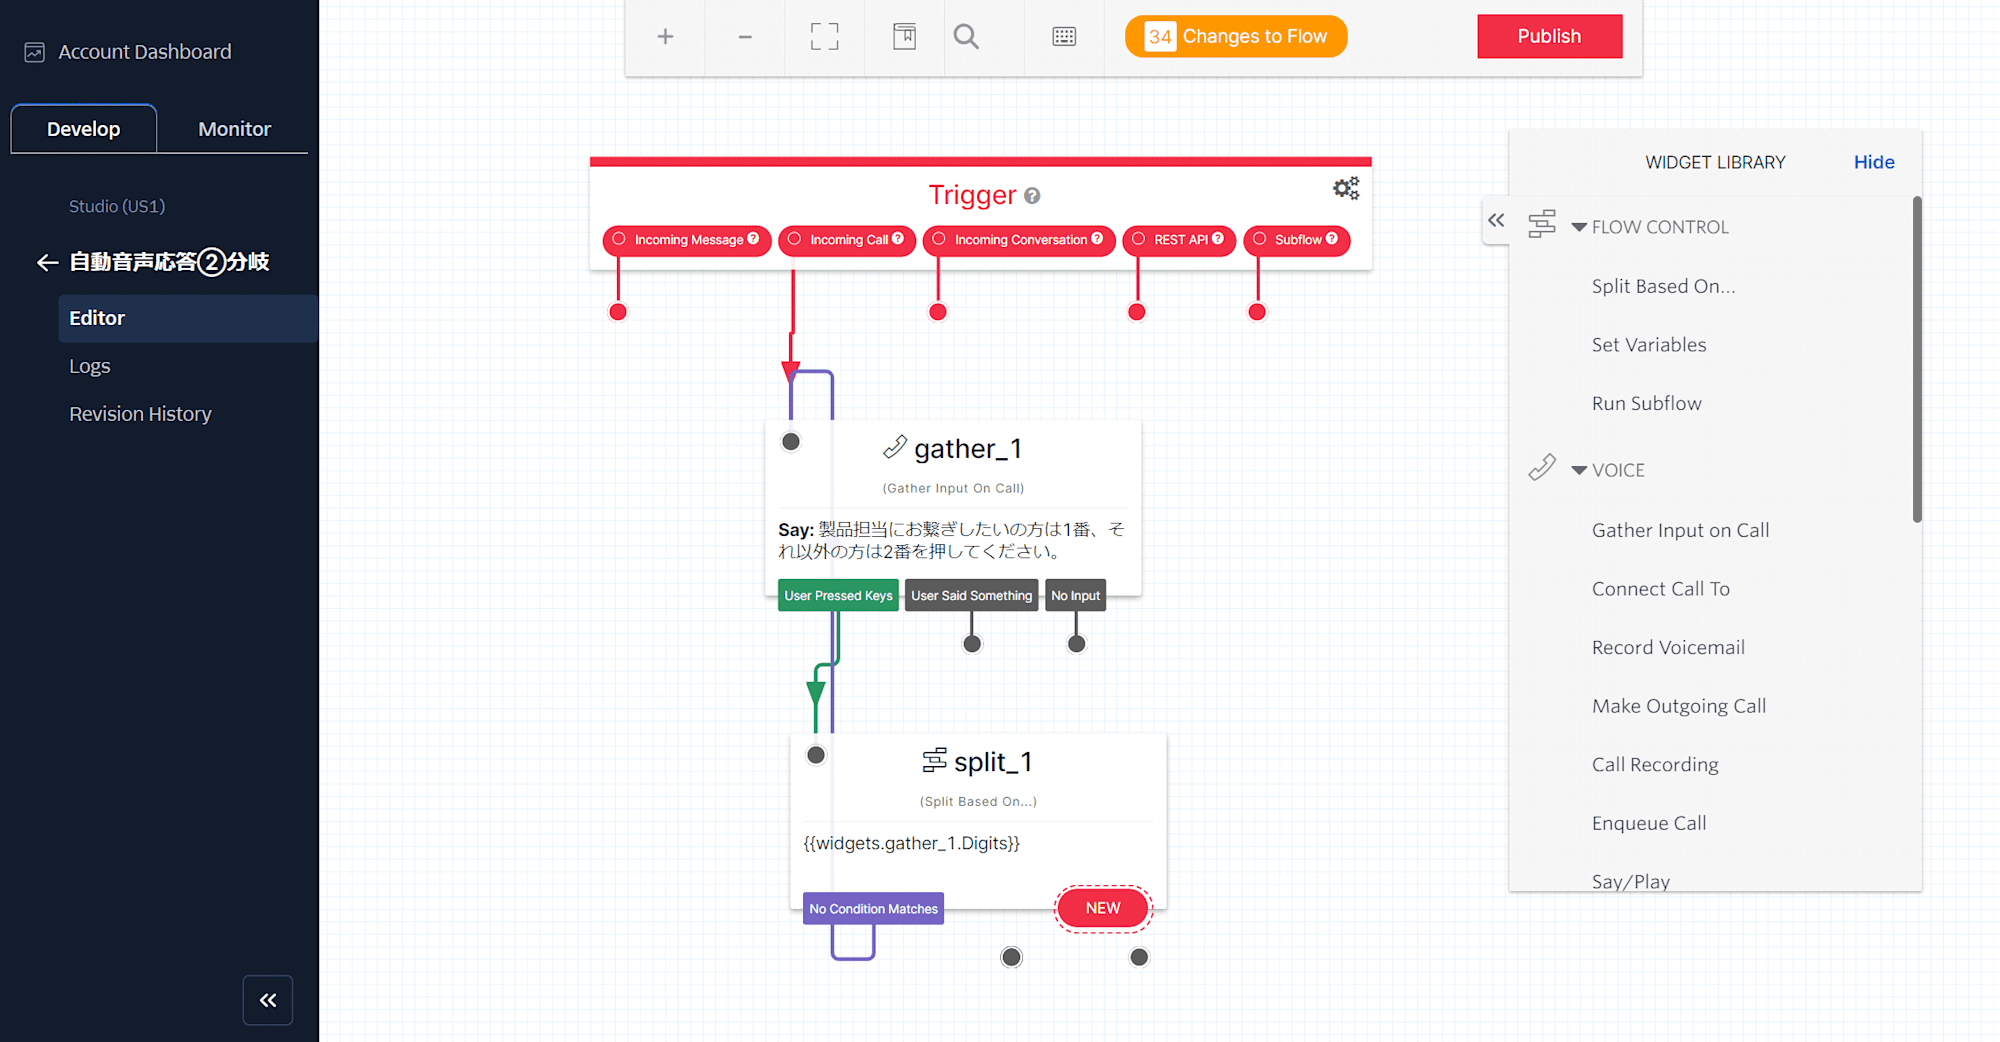Open Trigger settings gear icon
This screenshot has height=1042, width=2000.
tap(1346, 188)
